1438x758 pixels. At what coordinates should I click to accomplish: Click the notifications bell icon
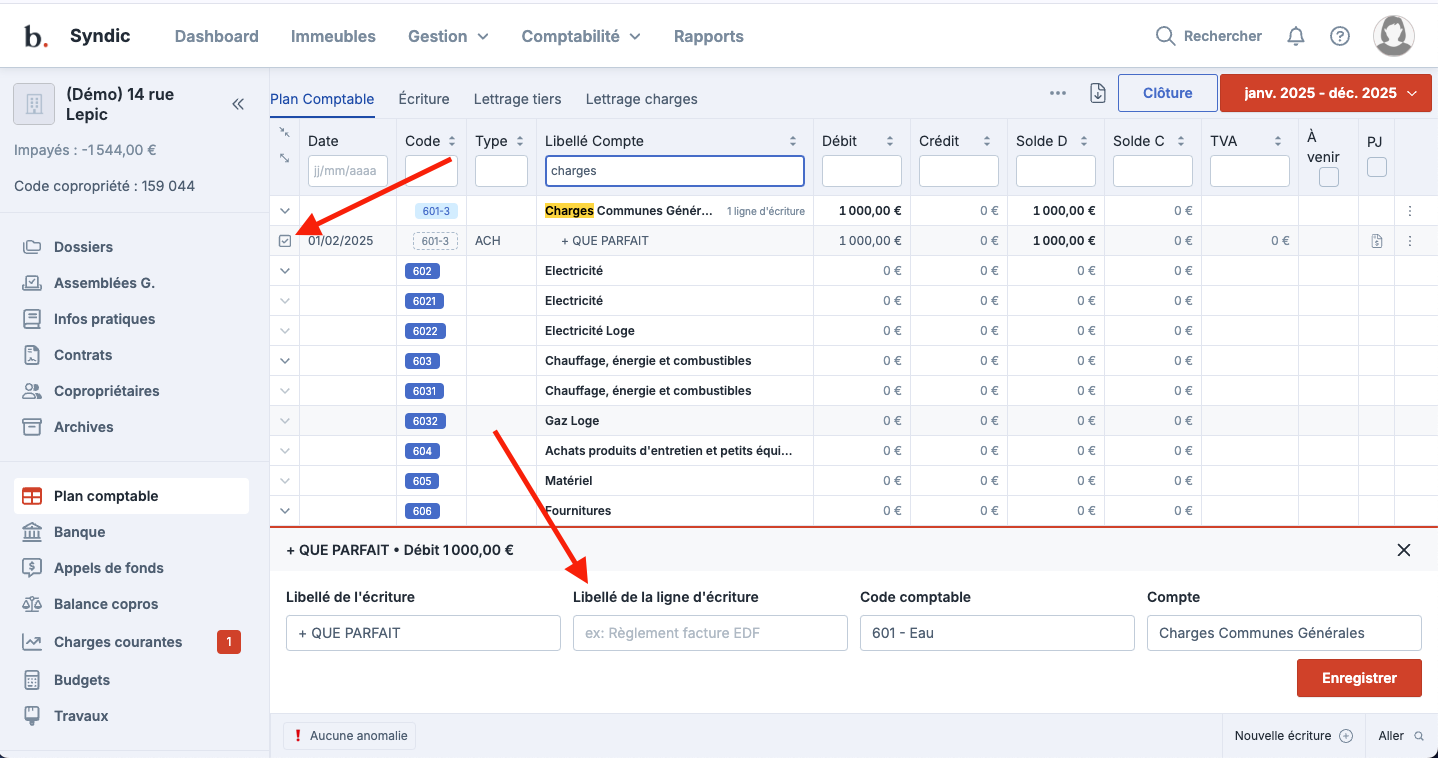[1296, 36]
